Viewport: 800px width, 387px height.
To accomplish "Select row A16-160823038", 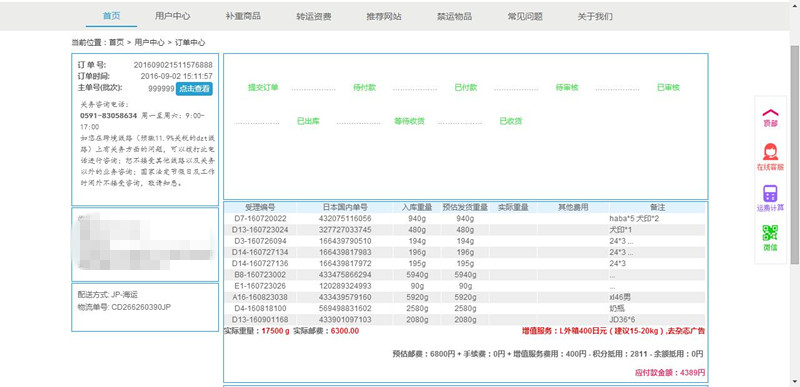I will point(464,297).
